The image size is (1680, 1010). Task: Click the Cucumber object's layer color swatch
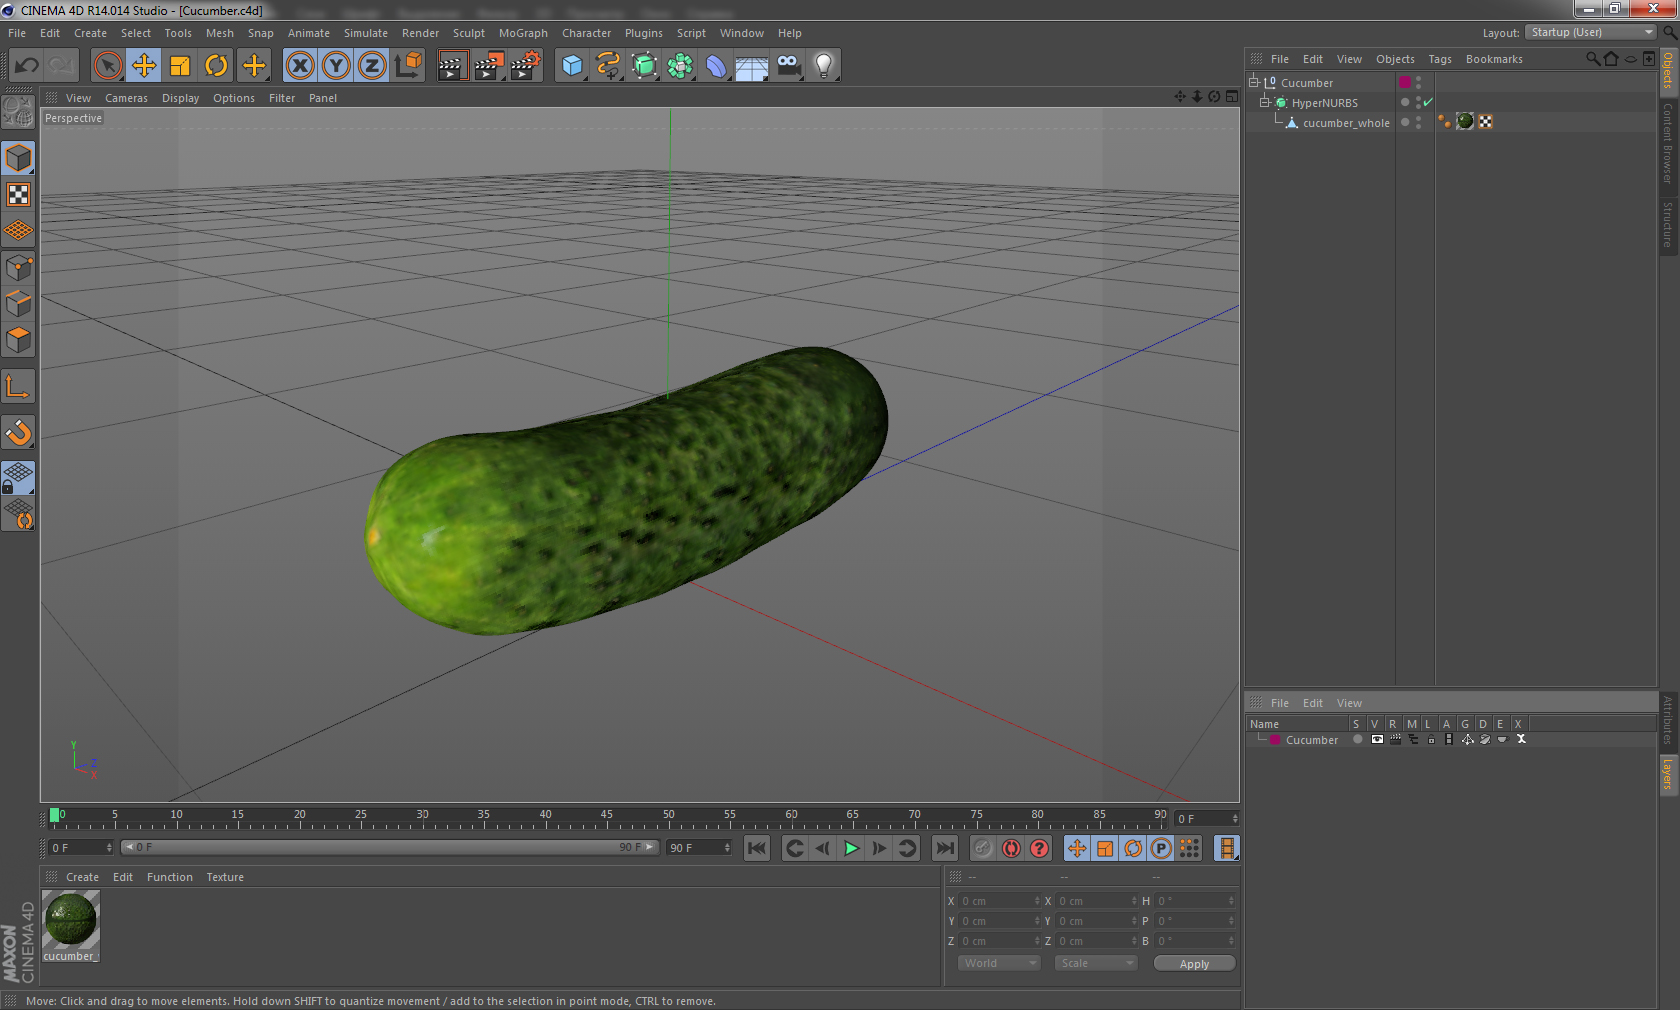(x=1405, y=82)
